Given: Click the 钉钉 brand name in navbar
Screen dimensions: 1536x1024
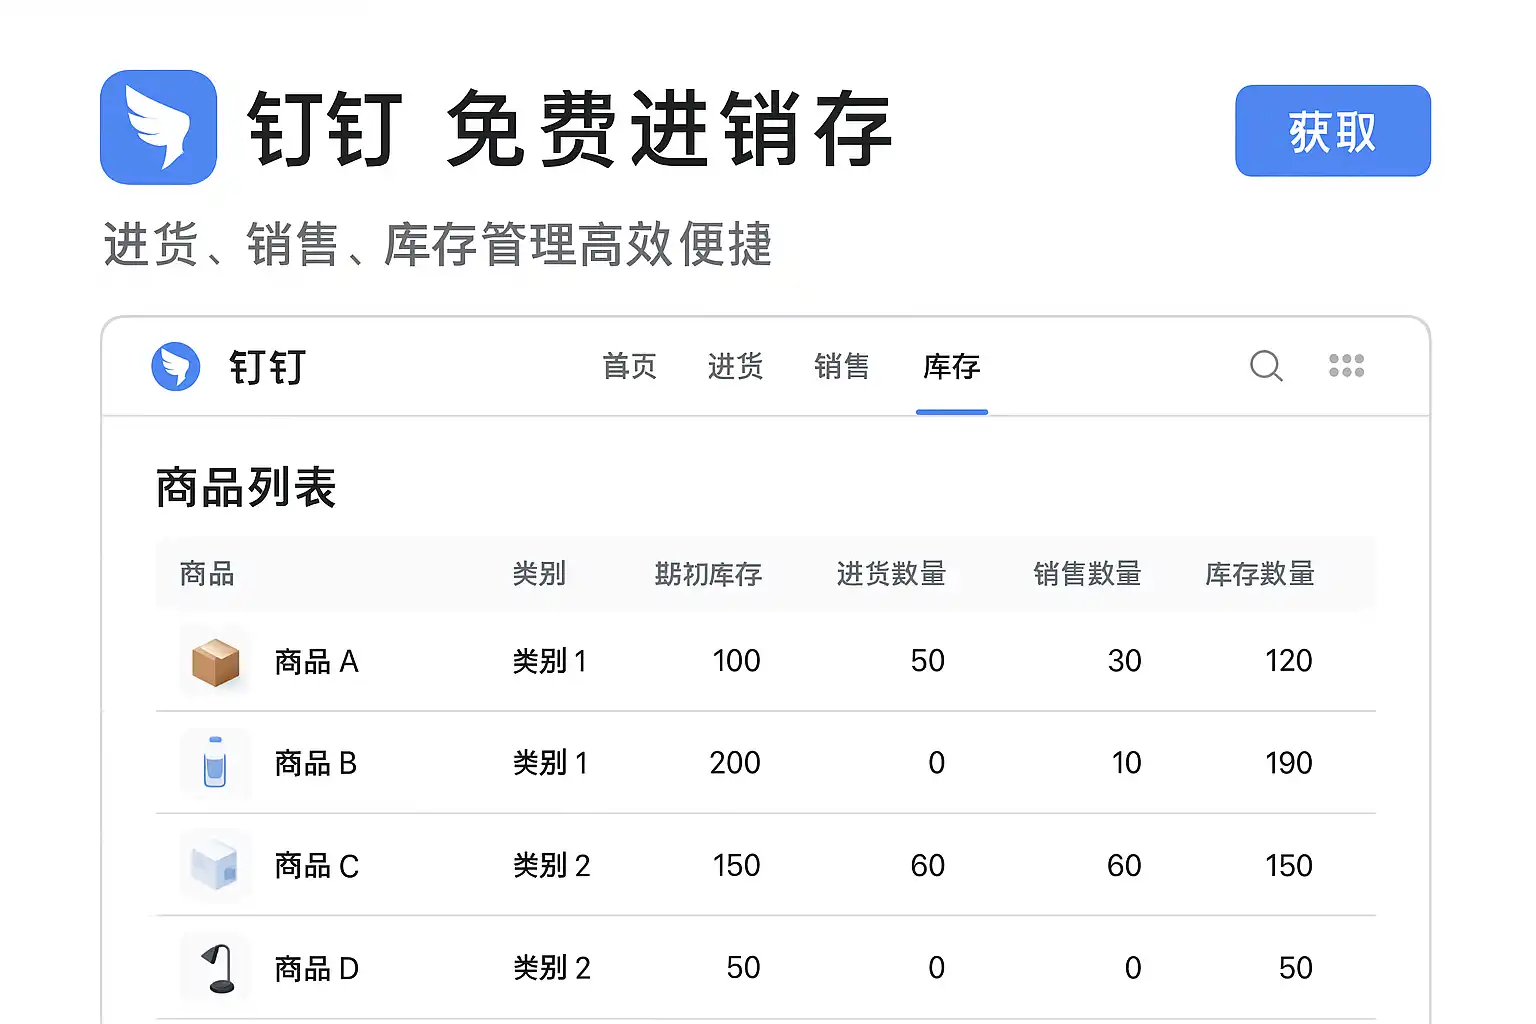Looking at the screenshot, I should point(267,367).
